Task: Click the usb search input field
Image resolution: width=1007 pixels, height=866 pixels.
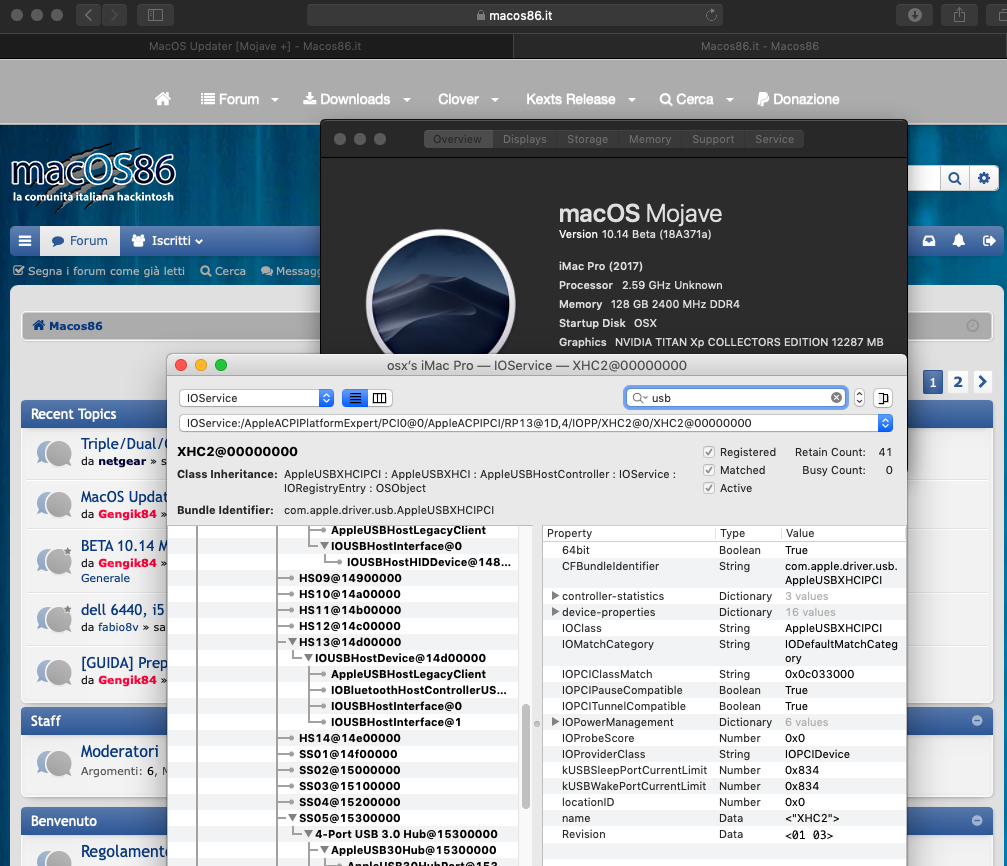Action: 739,398
